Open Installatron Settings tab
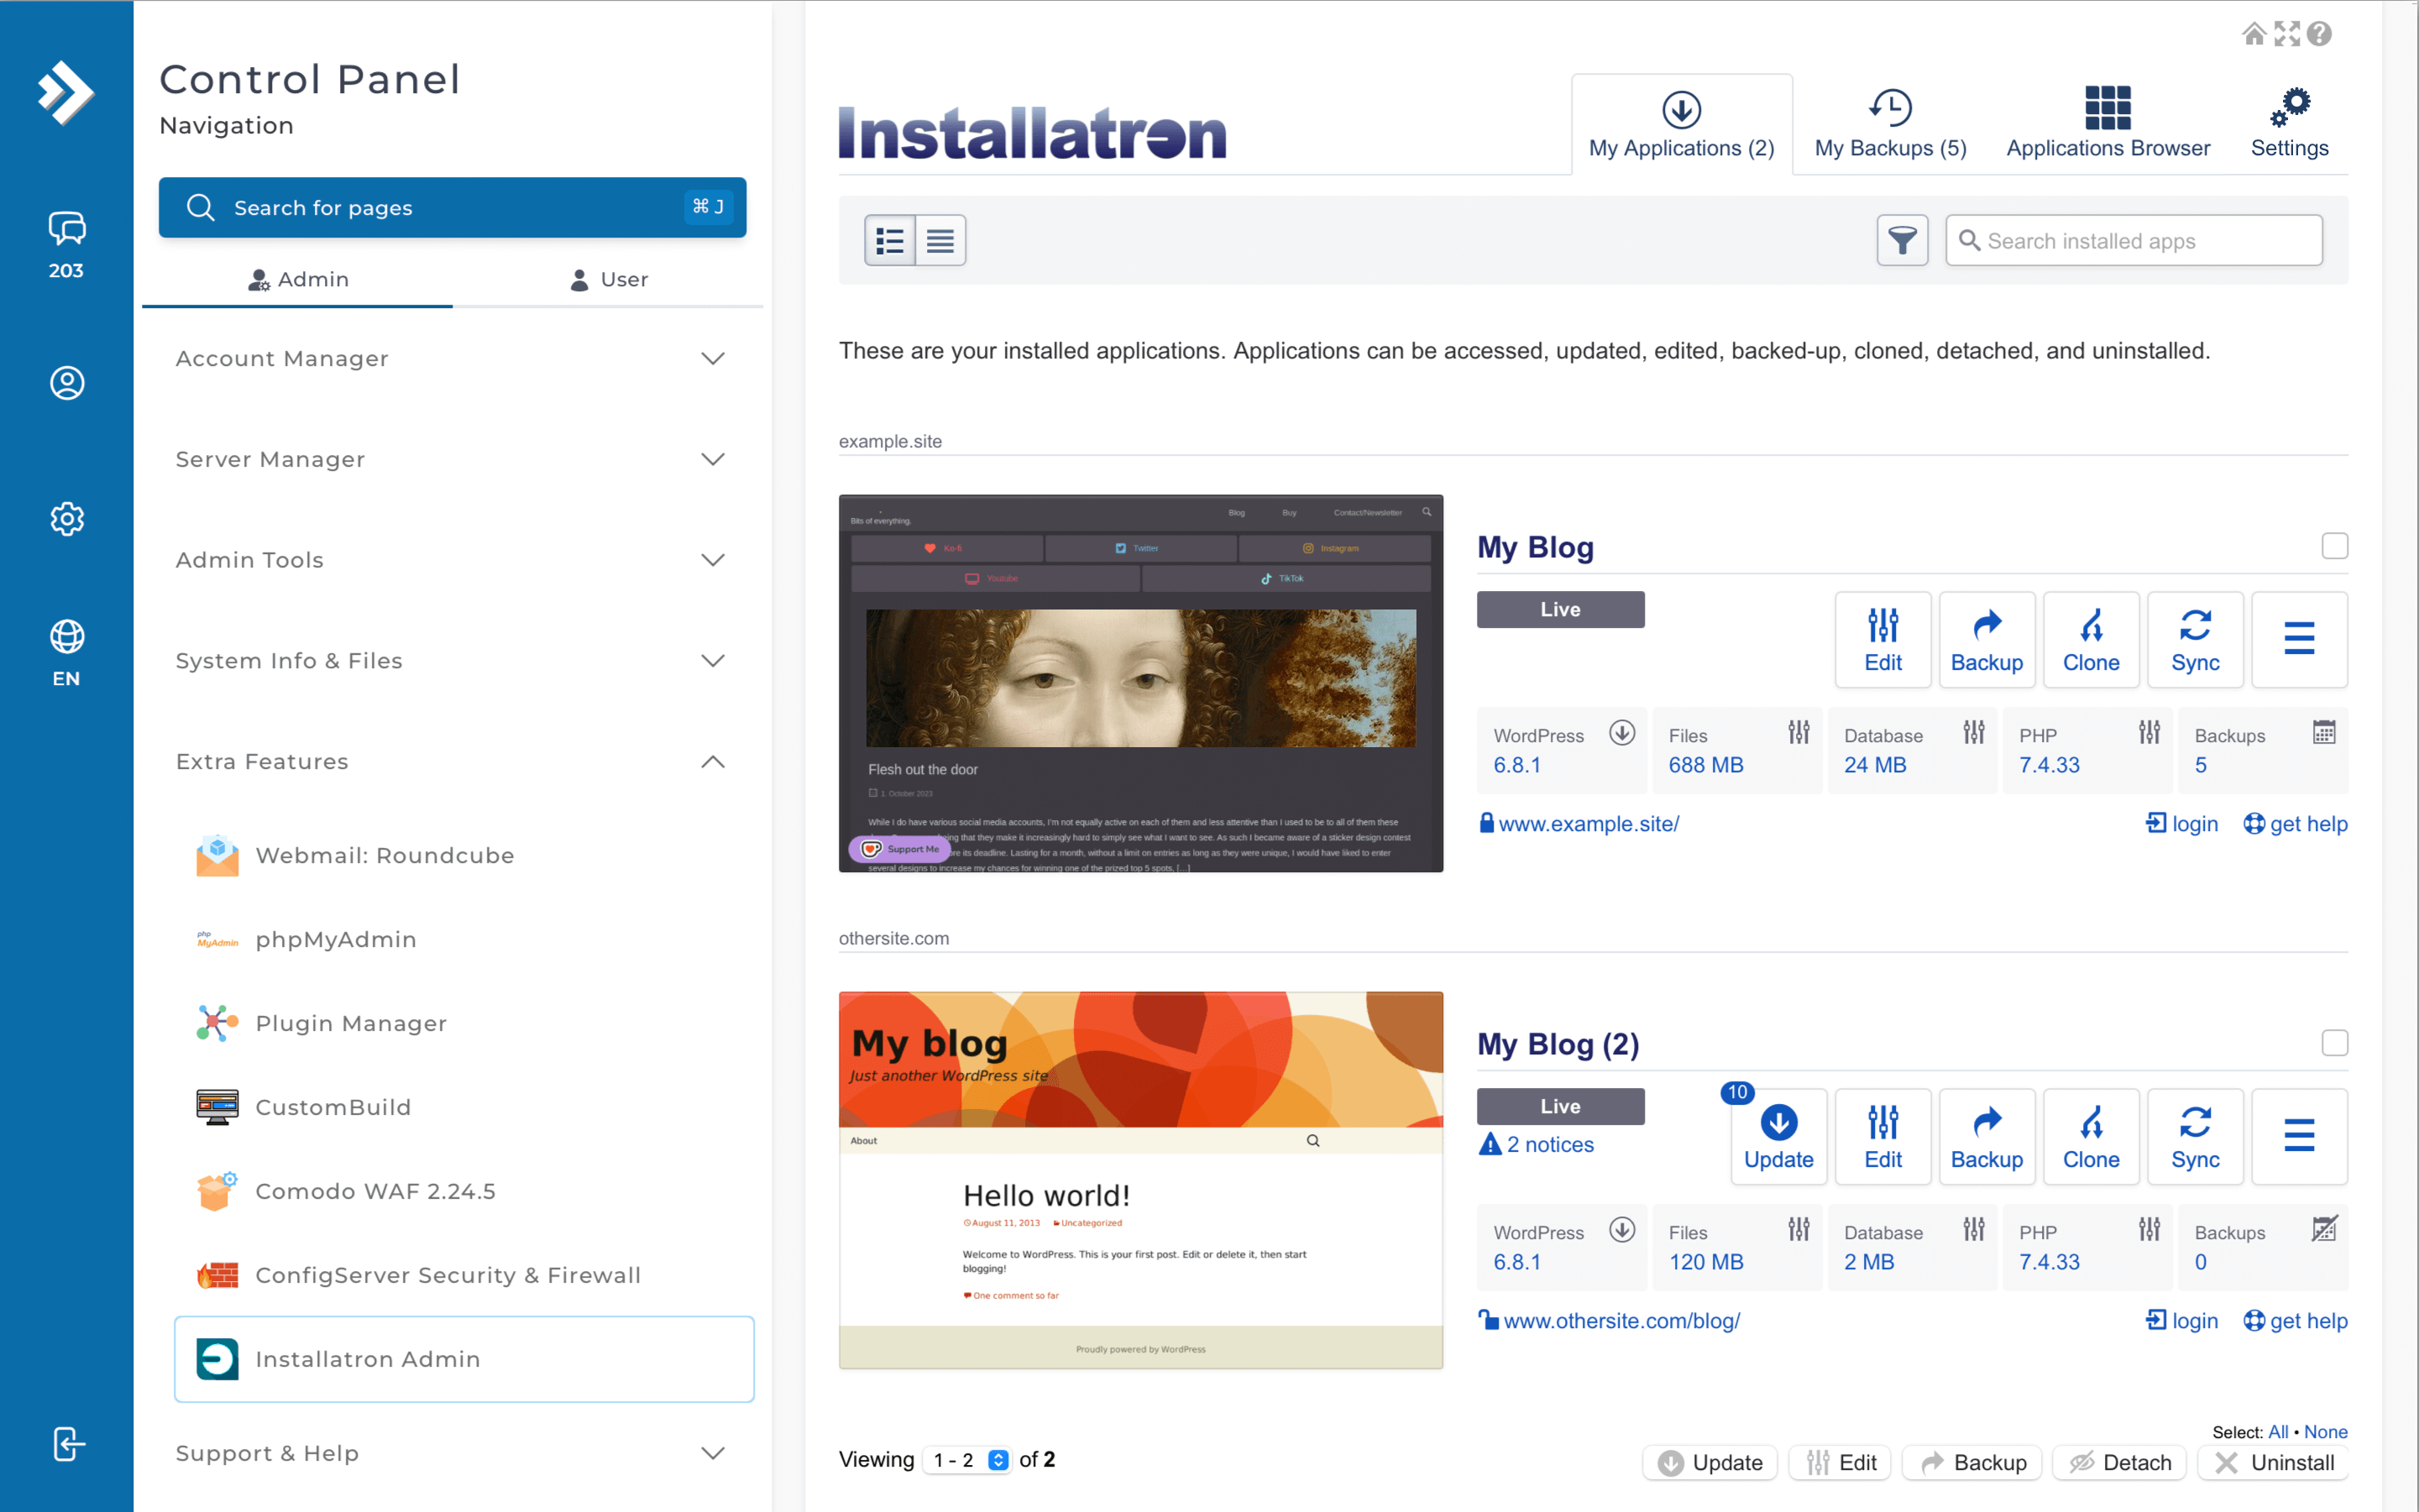This screenshot has height=1512, width=2419. [x=2289, y=124]
